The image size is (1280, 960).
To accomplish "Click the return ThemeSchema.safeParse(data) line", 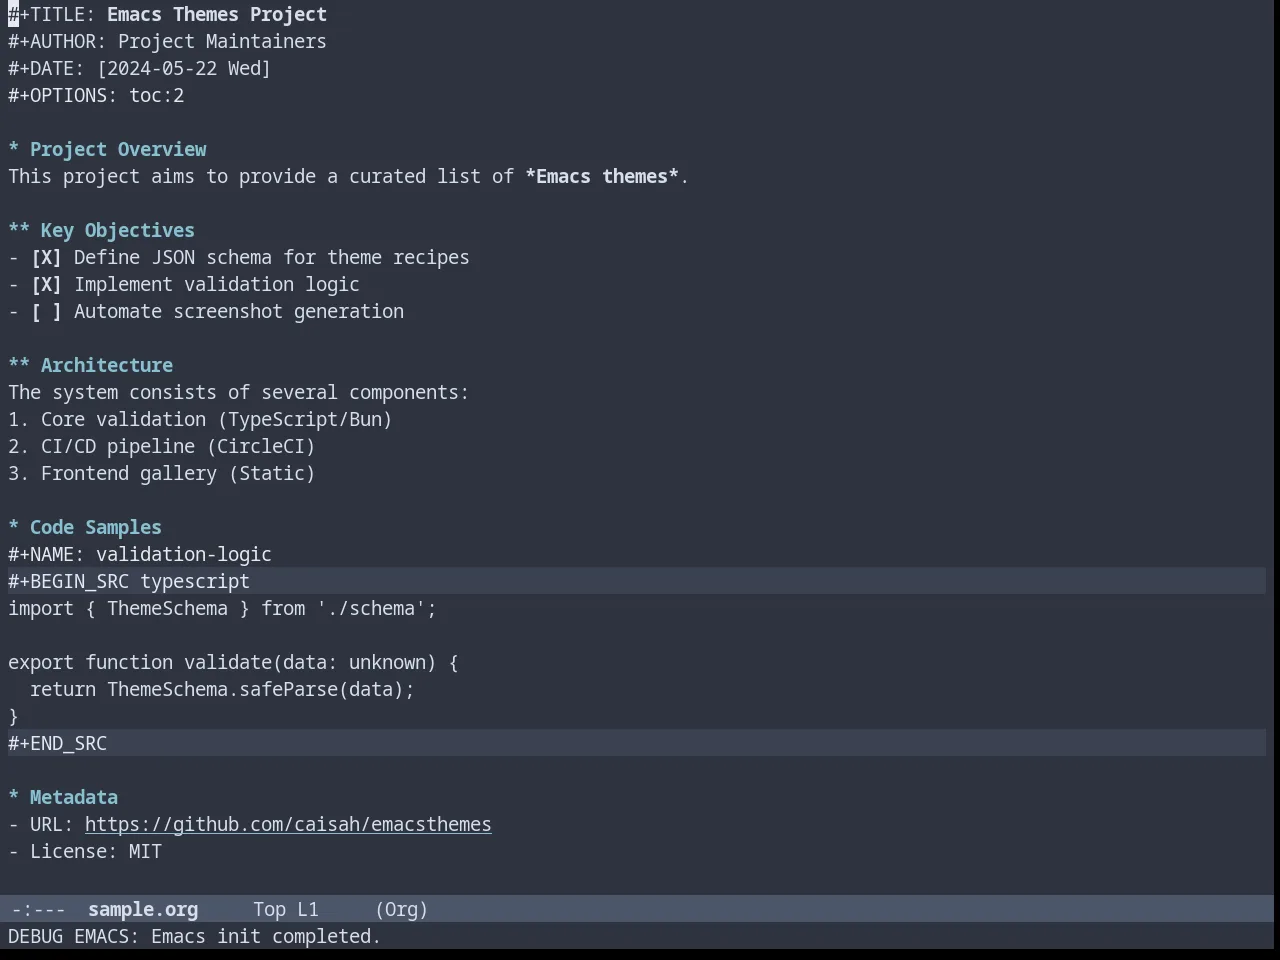I will point(222,690).
